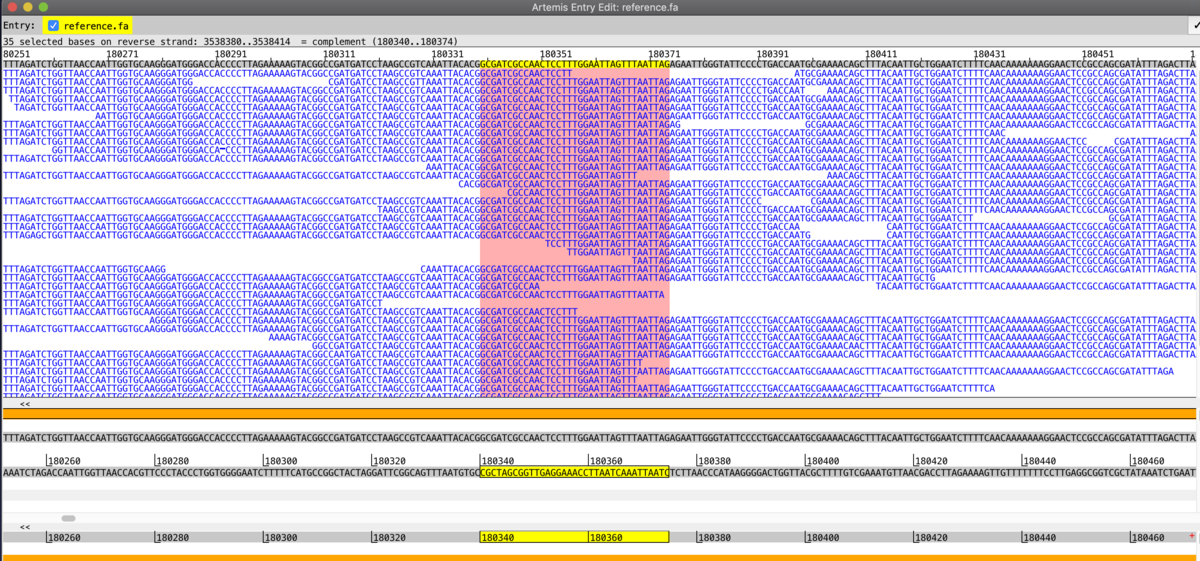Click the yellow highlighted reverse-strand sequence CGCTAGCGGTTGAGG
This screenshot has height=561, width=1200.
click(x=574, y=472)
